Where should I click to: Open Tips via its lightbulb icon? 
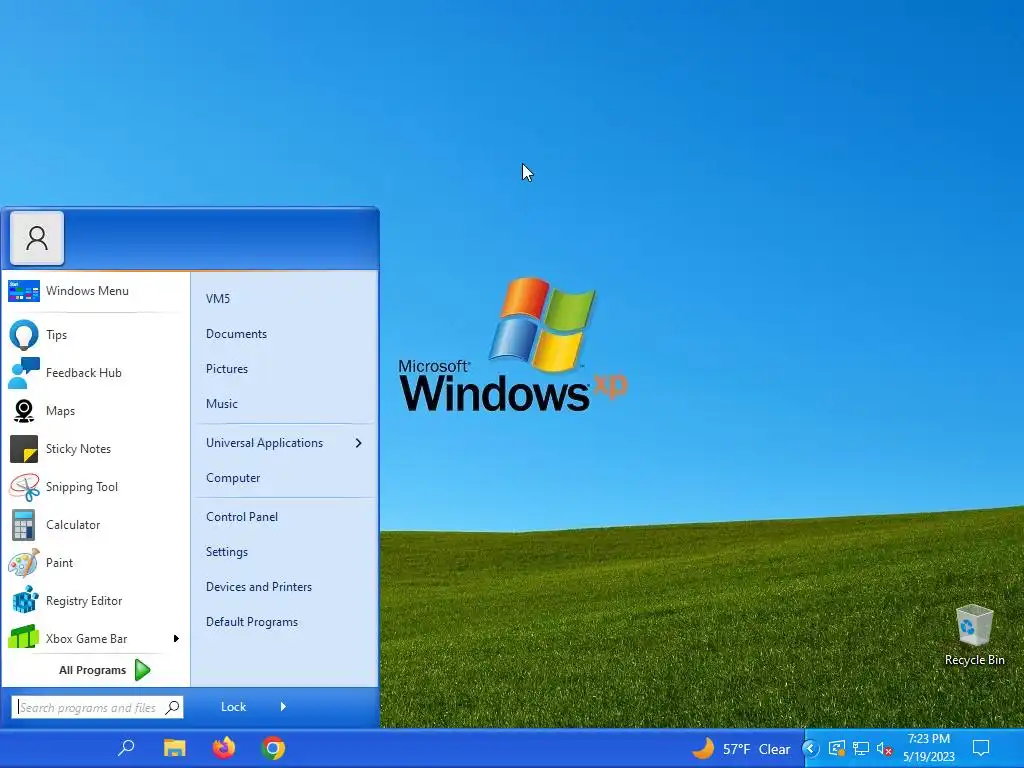[x=24, y=335]
